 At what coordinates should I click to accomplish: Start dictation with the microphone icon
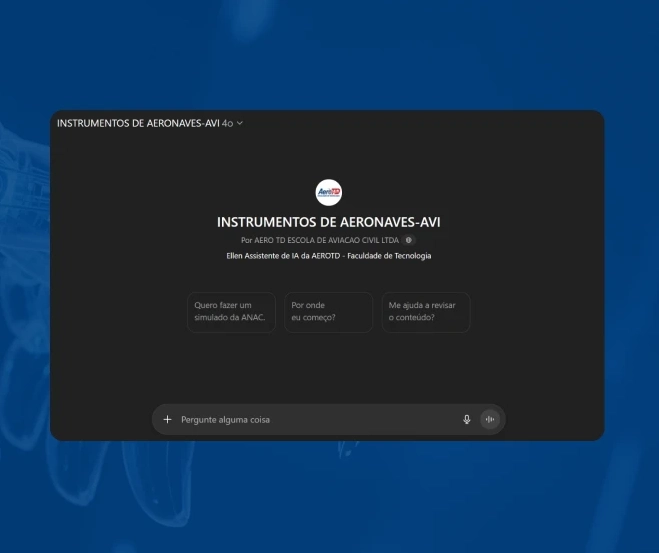tap(466, 420)
